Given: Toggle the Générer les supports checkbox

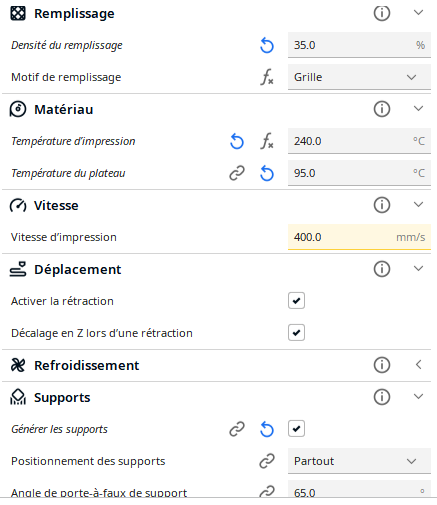Looking at the screenshot, I should pos(296,429).
